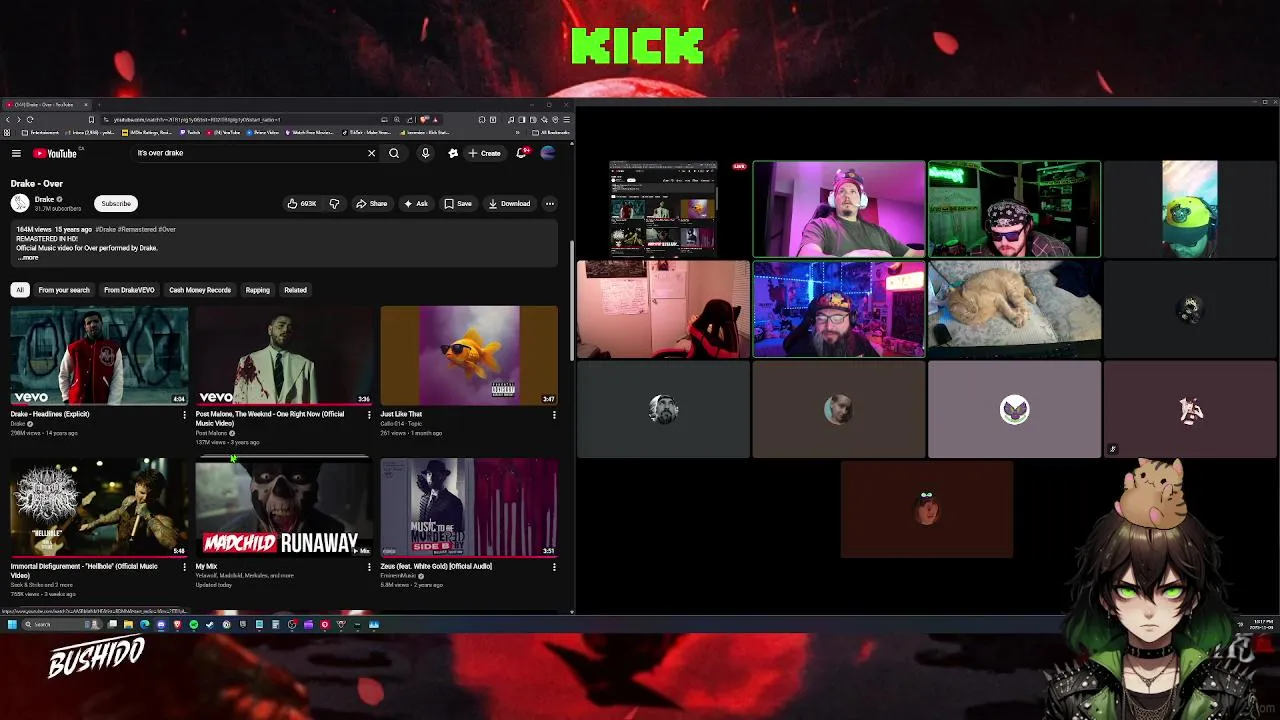Select the sleeping orange cat camera tile

[1014, 309]
